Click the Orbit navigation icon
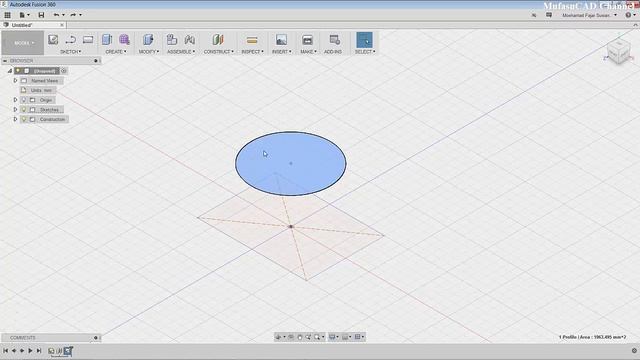640x360 pixels. pyautogui.click(x=279, y=337)
